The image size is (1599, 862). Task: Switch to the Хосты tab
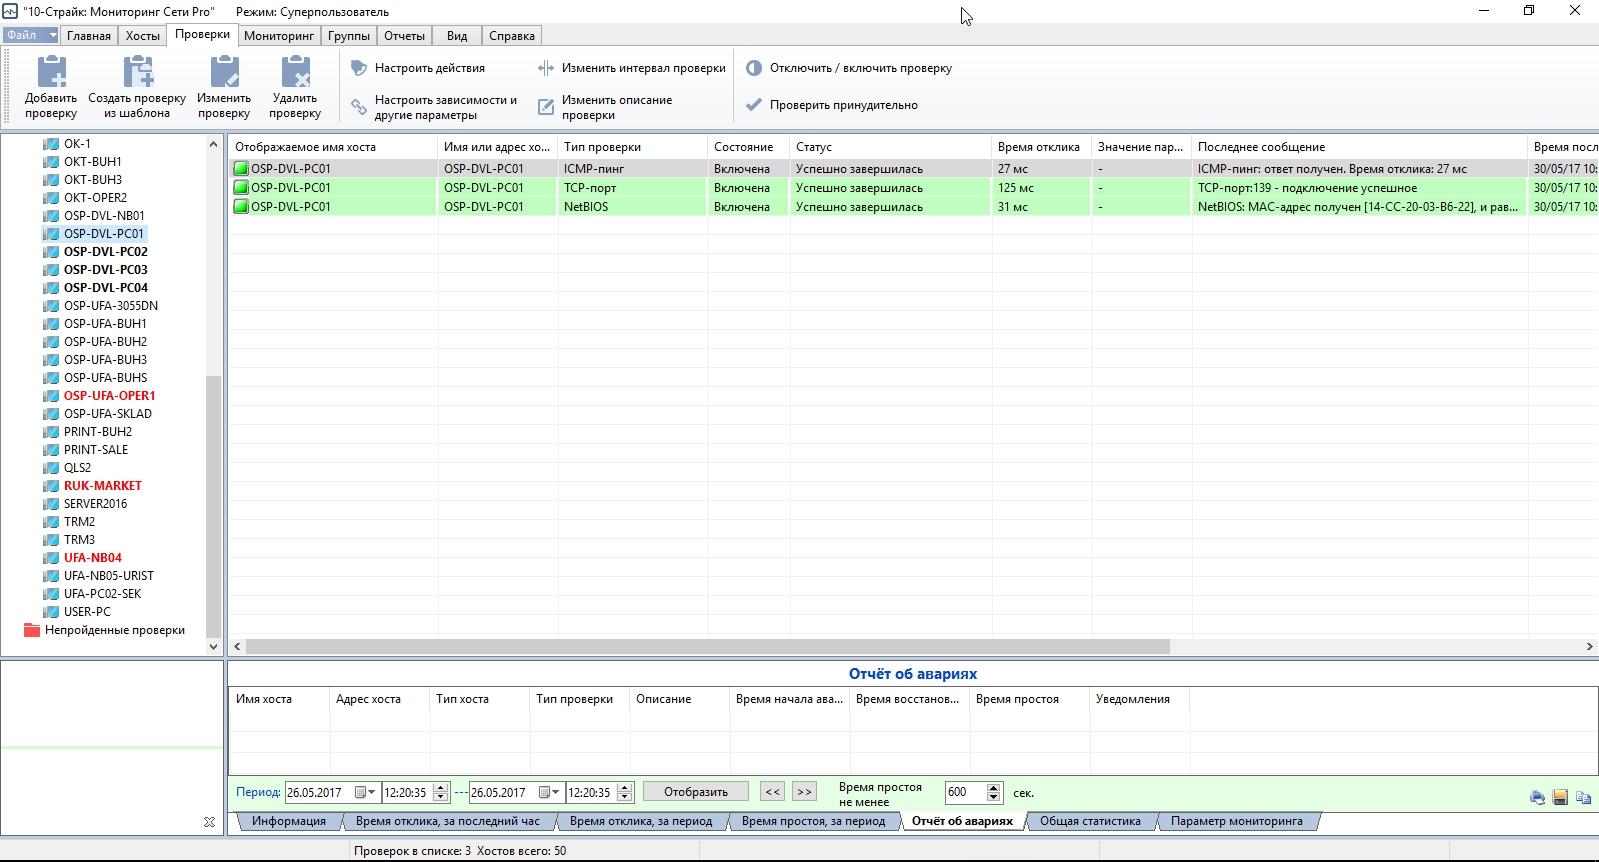click(143, 36)
